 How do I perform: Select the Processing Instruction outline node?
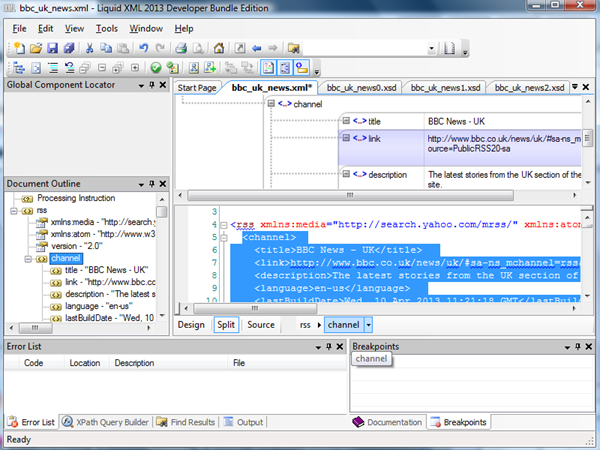[x=76, y=198]
